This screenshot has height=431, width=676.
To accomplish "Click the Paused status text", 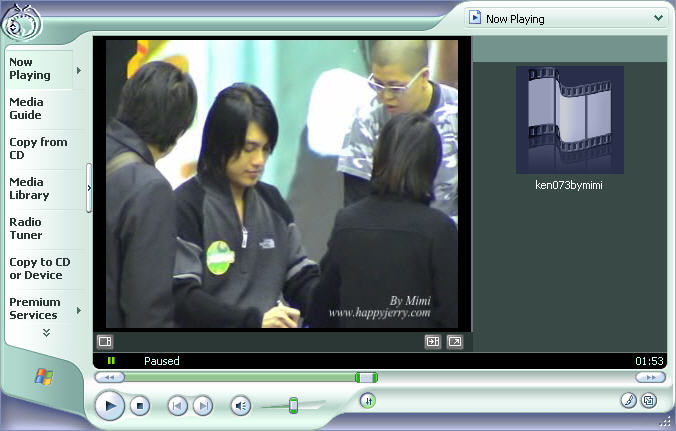I will coord(162,361).
